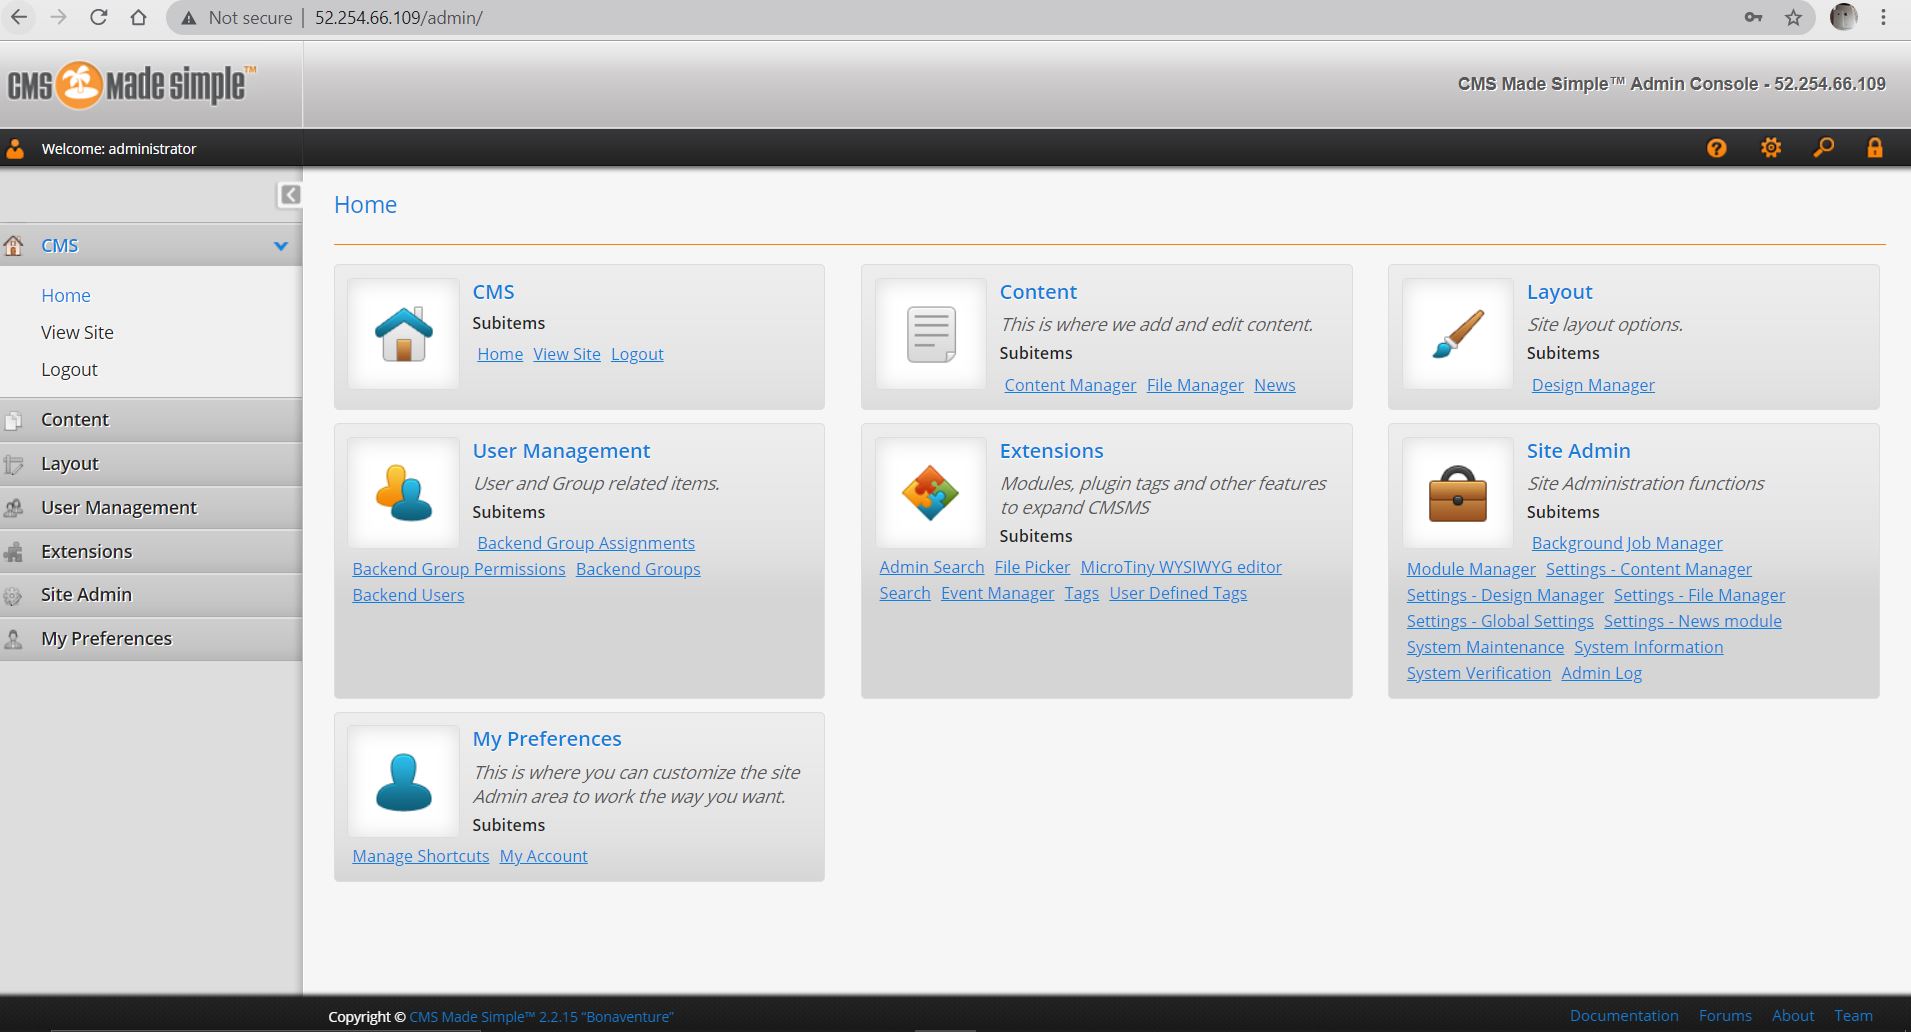Open the Content Manager link

(x=1070, y=385)
